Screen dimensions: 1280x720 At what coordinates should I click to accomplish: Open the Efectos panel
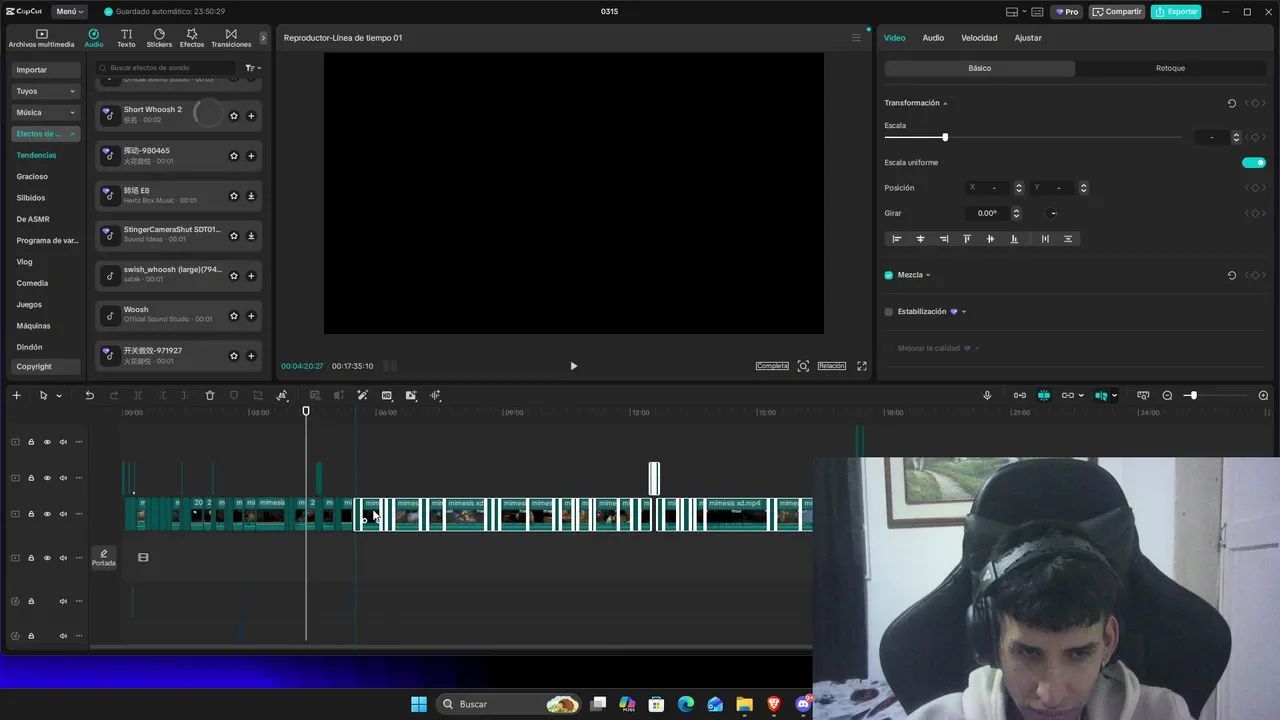point(192,38)
